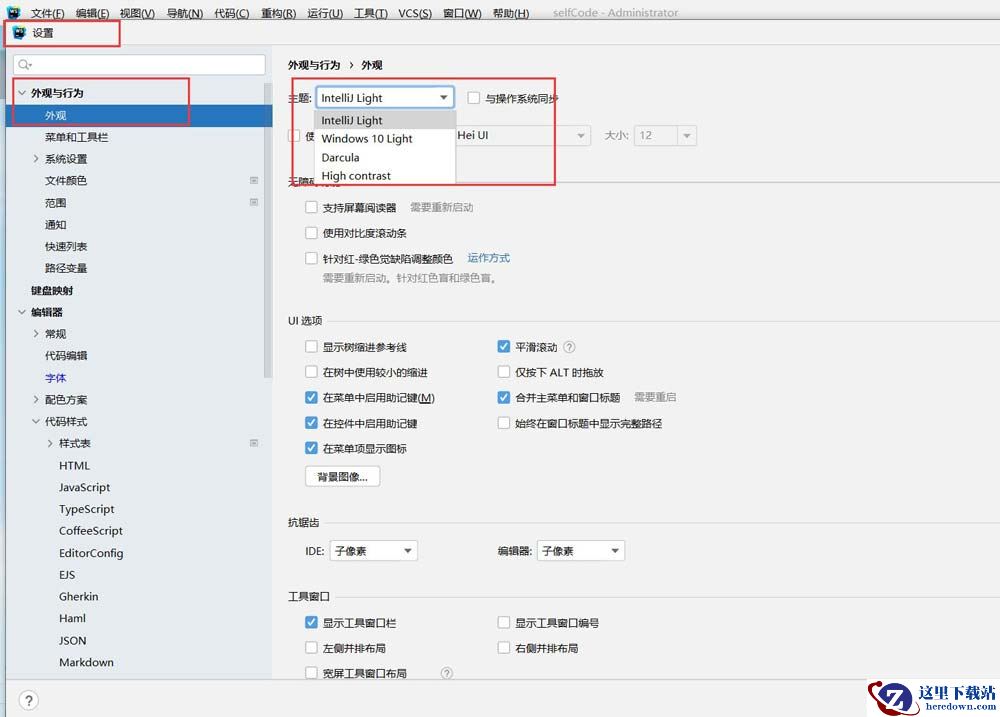Pick High contrast theme option
This screenshot has width=1000, height=717.
click(385, 175)
